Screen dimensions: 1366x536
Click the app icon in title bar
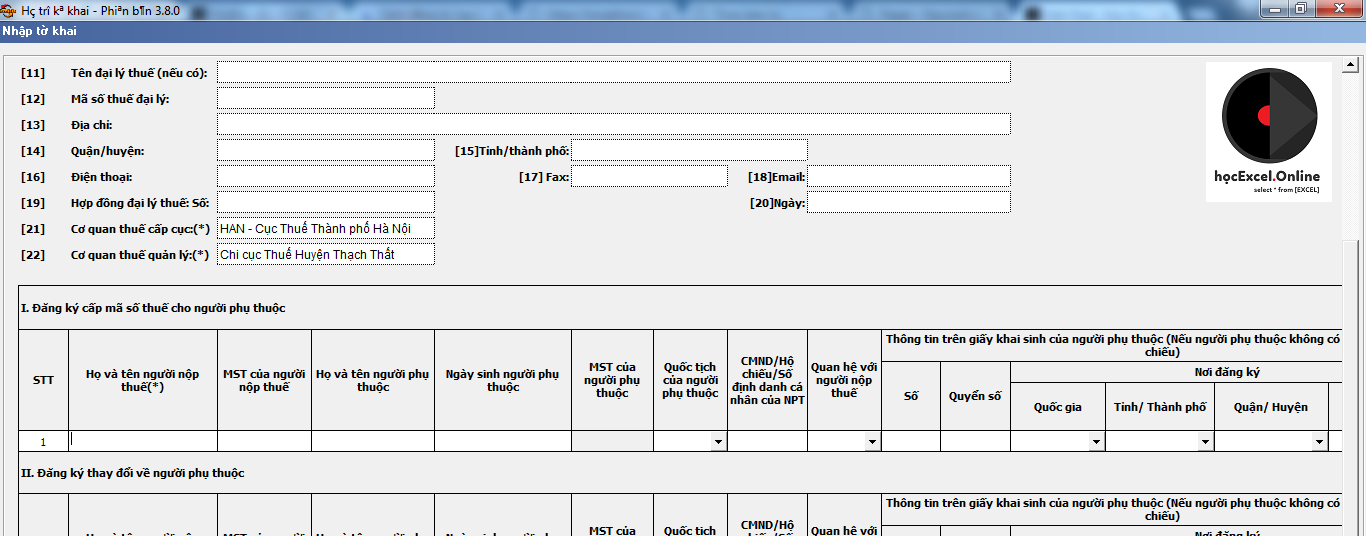pyautogui.click(x=8, y=9)
